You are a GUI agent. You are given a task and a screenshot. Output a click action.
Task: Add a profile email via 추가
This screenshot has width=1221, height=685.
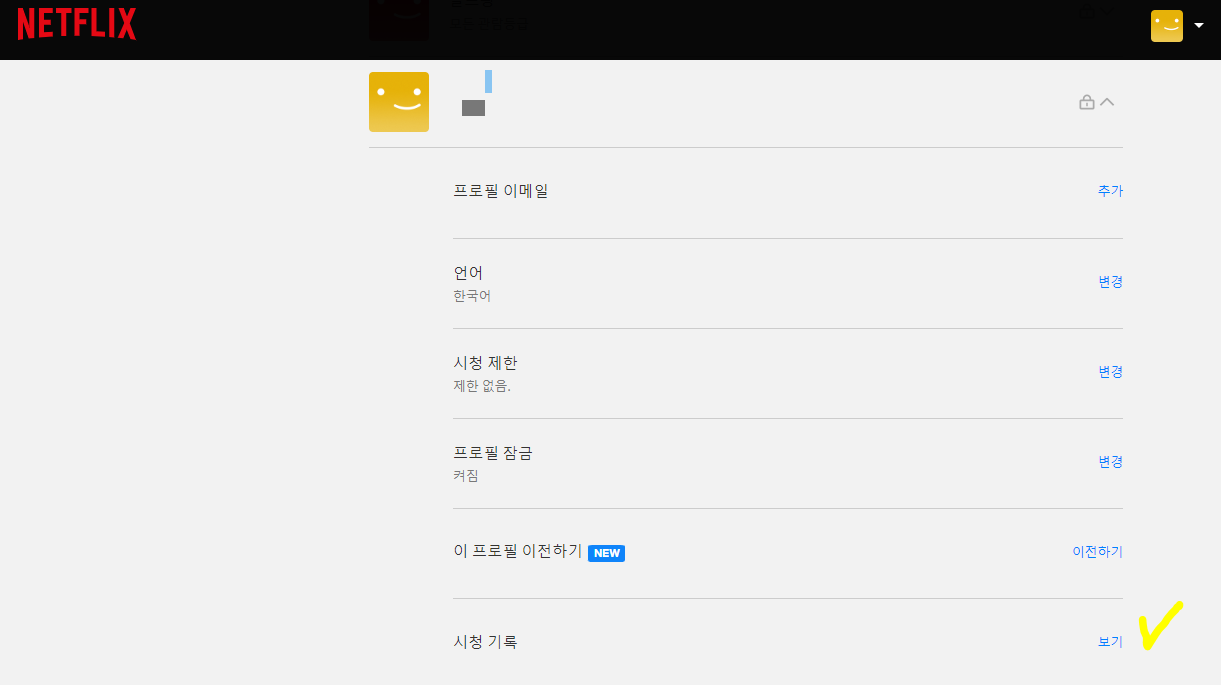(x=1110, y=190)
